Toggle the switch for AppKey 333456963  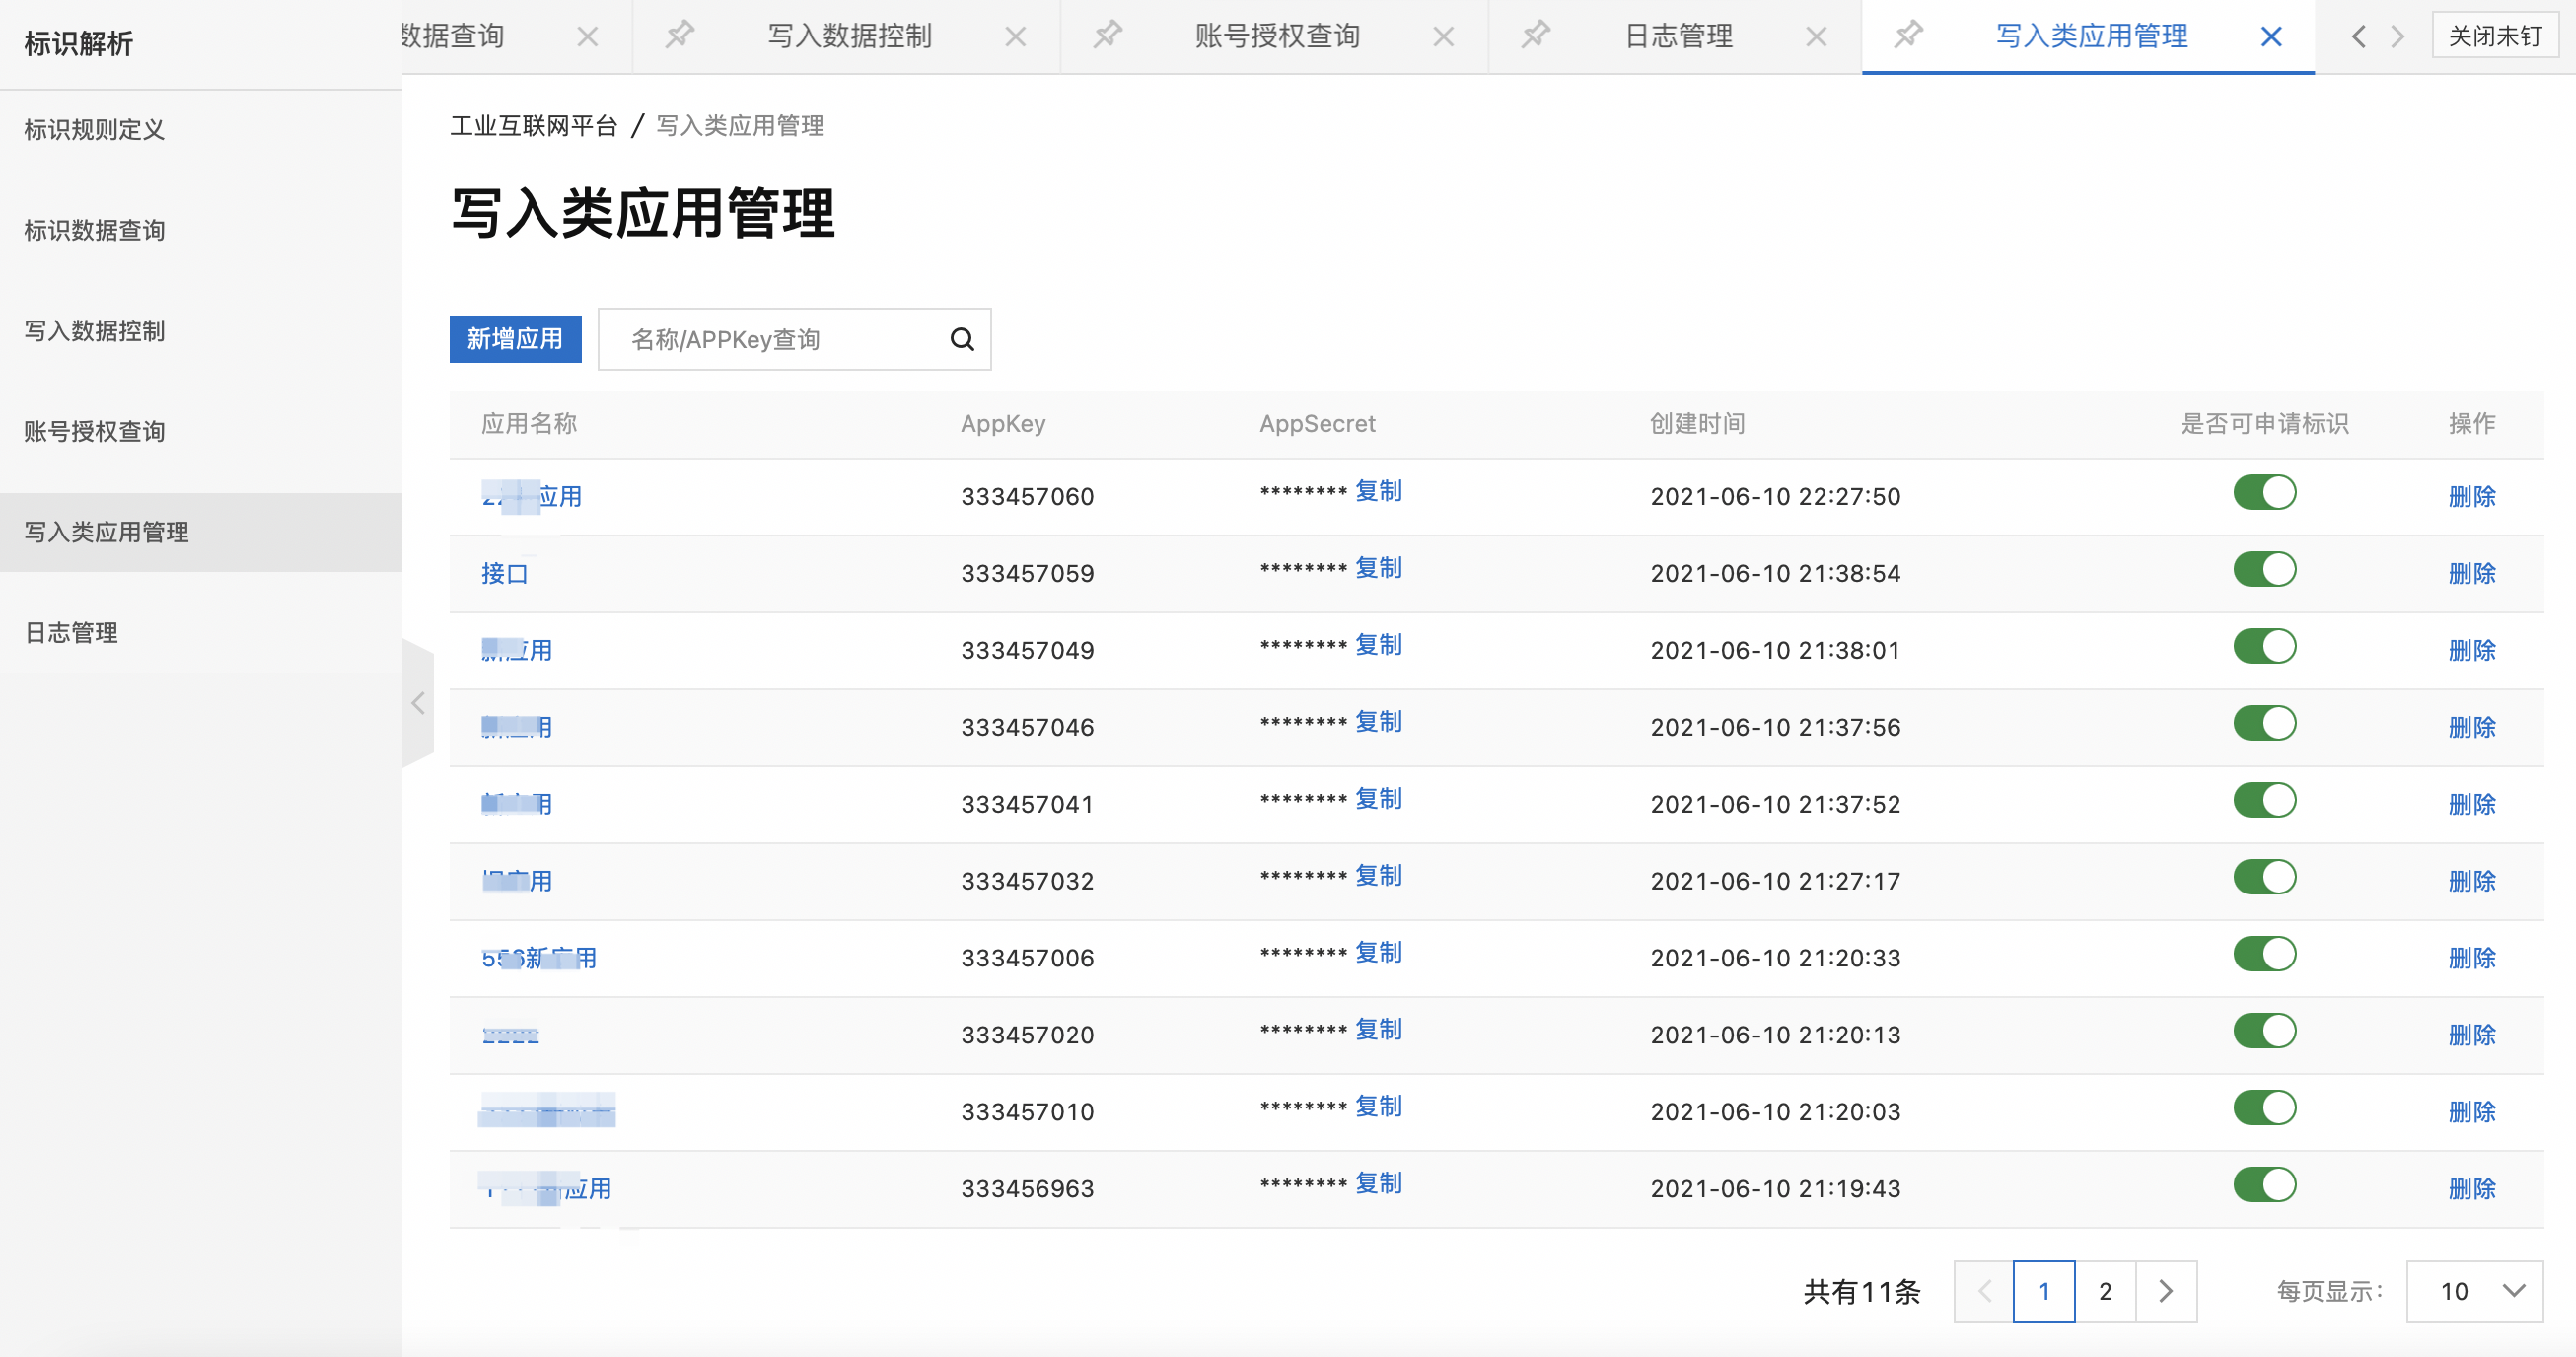pos(2265,1185)
